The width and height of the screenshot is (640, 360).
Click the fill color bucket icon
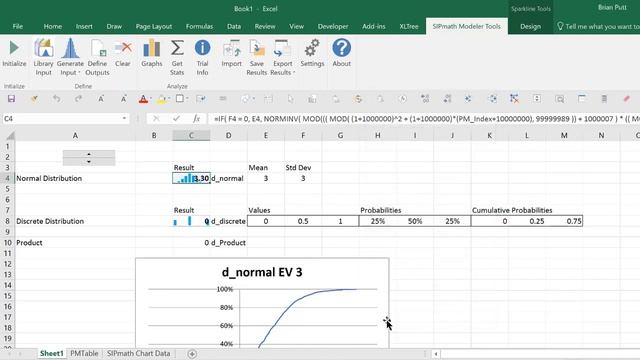coord(161,99)
